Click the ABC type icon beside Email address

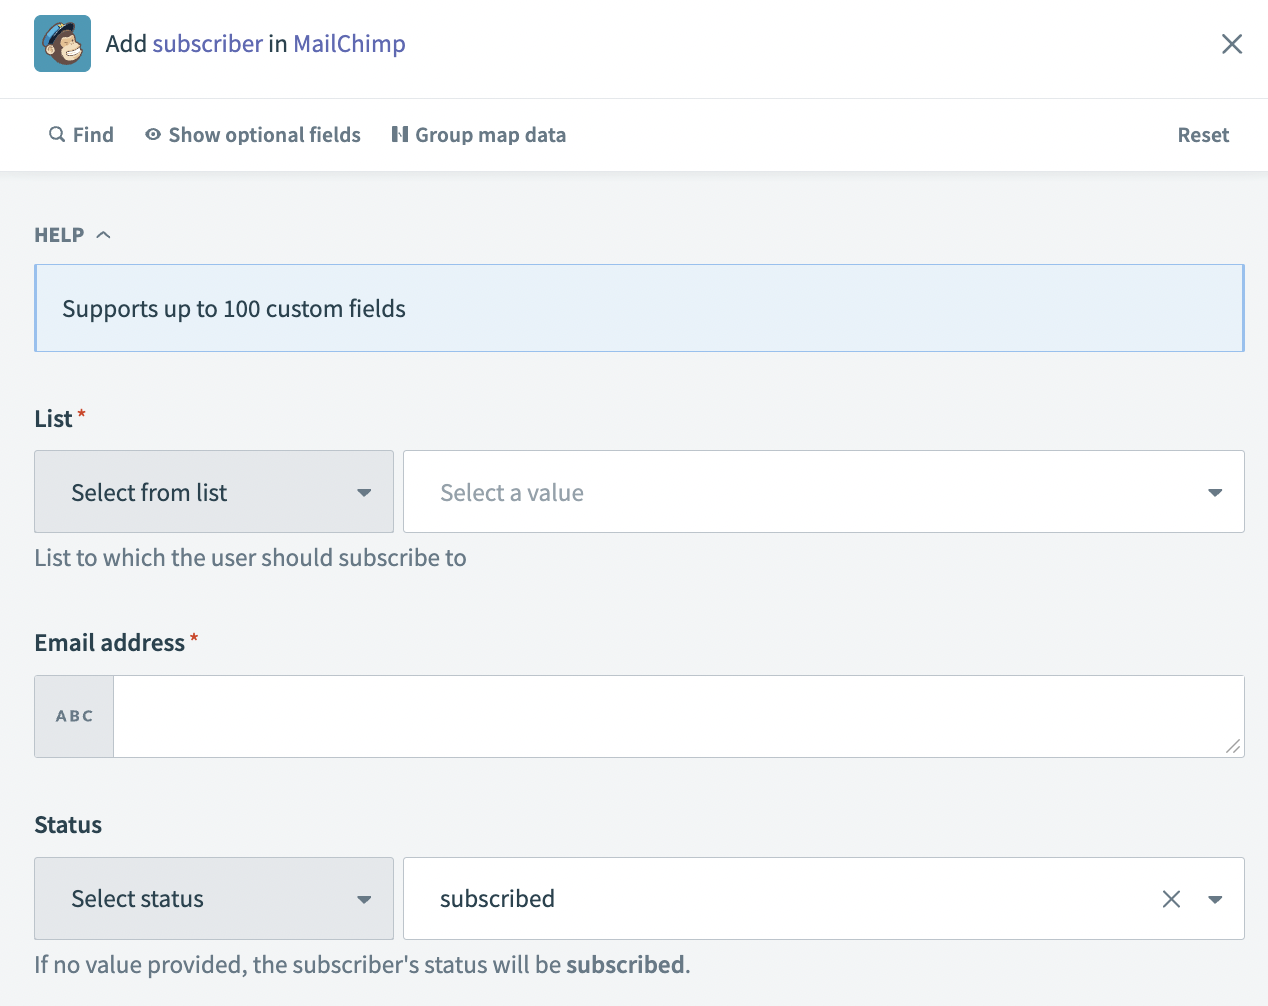point(74,716)
